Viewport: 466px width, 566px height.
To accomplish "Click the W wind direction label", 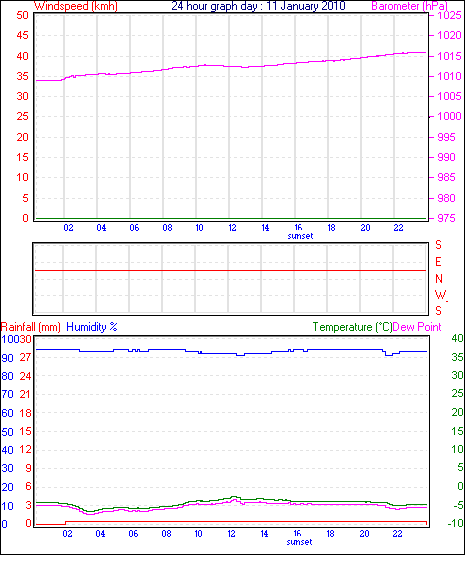I will [440, 295].
